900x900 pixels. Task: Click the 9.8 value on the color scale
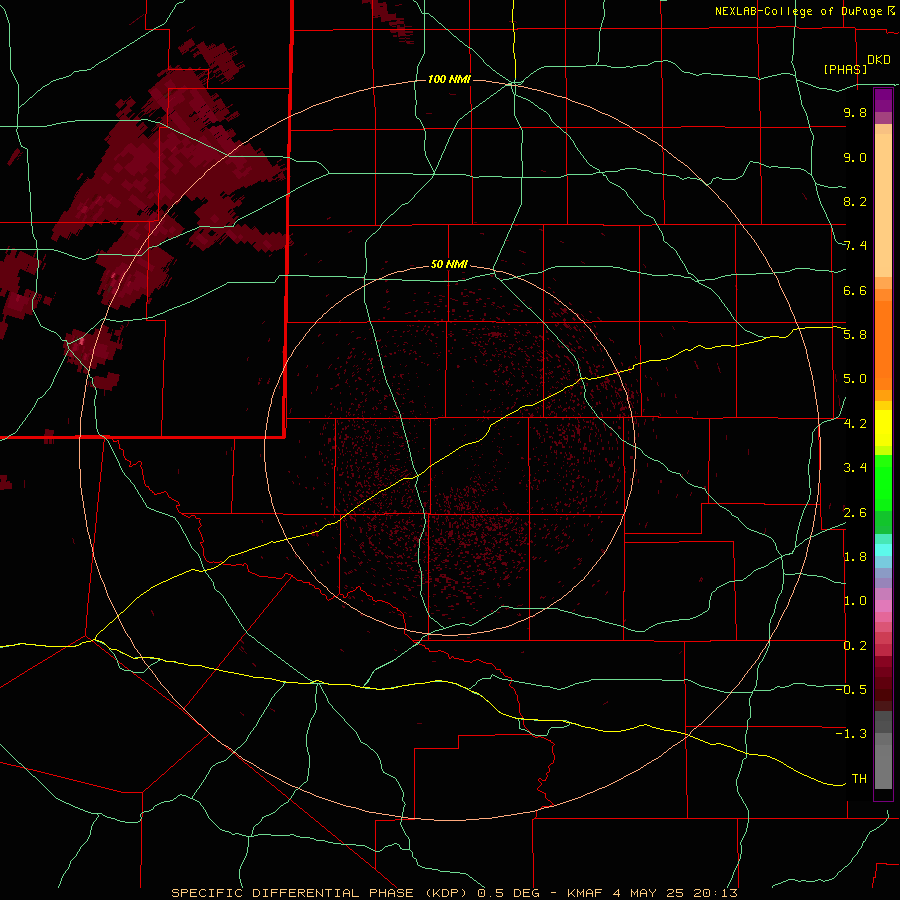pyautogui.click(x=855, y=112)
